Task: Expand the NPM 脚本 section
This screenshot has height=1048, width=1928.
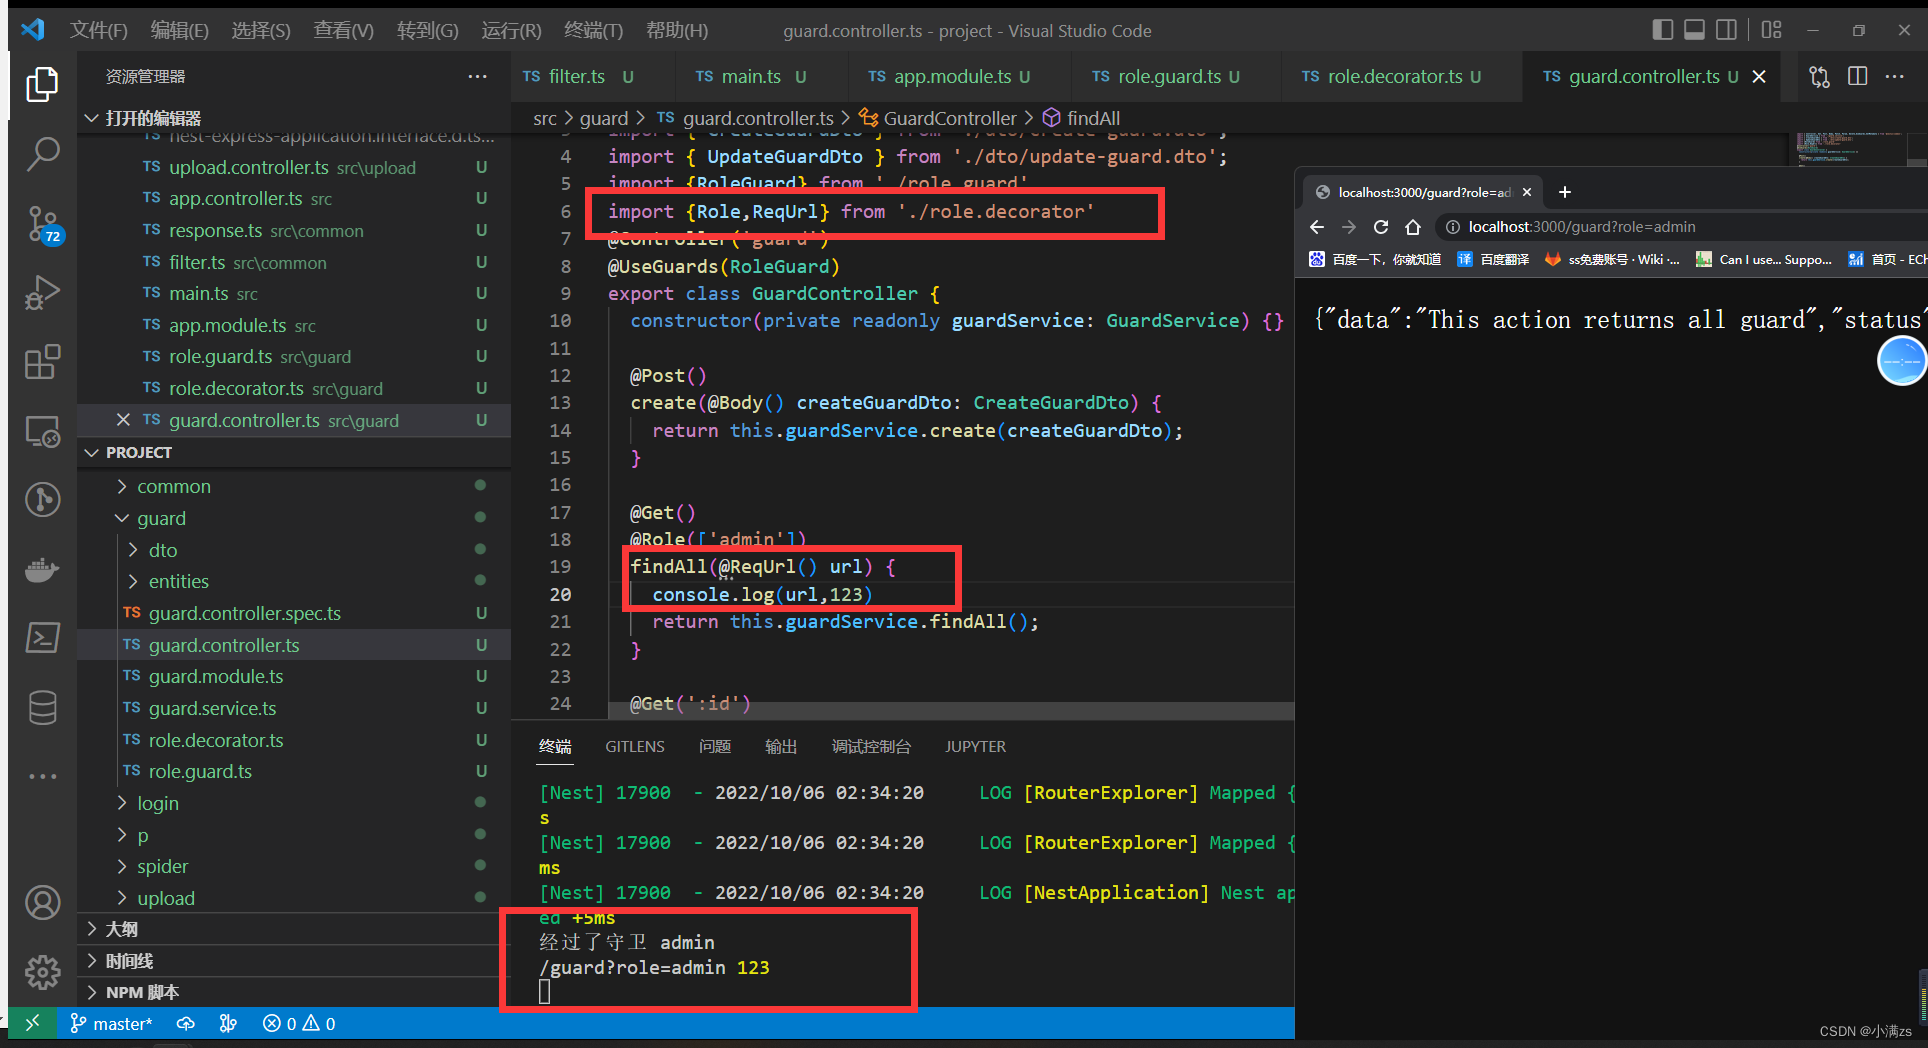Action: [142, 992]
